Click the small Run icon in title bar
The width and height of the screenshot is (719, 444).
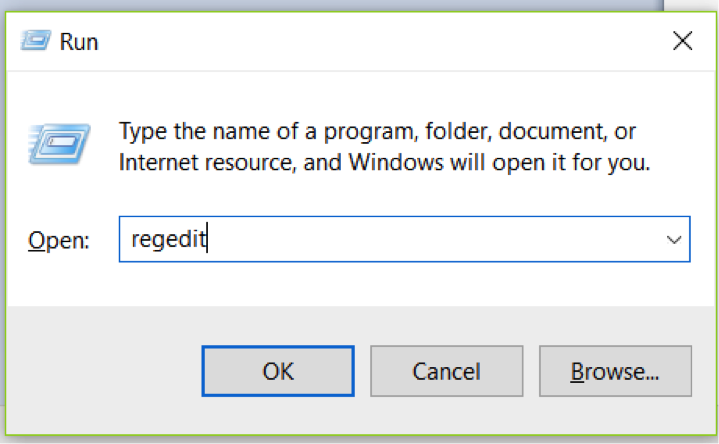pos(37,41)
